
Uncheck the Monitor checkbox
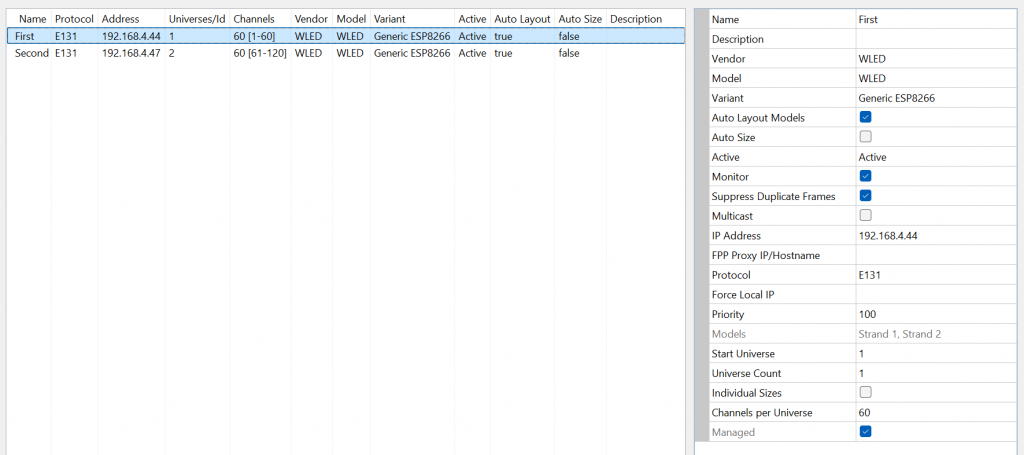pyautogui.click(x=866, y=176)
